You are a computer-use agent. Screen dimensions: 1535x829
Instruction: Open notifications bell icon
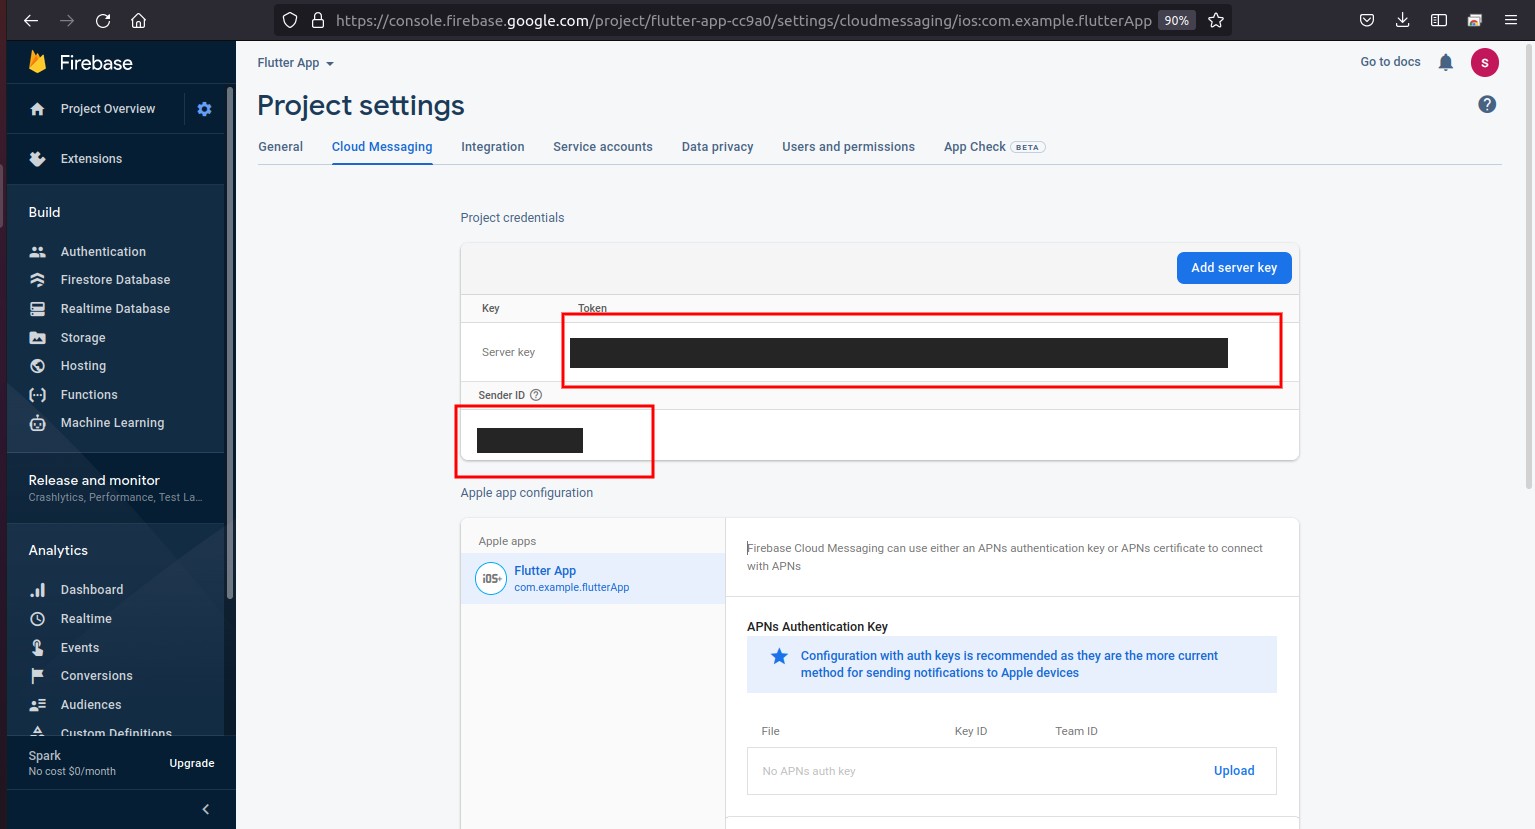click(1445, 62)
